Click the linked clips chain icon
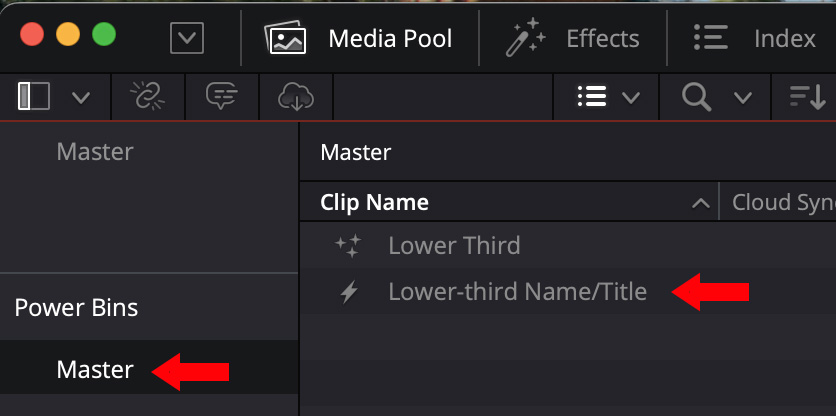The width and height of the screenshot is (836, 416). click(147, 96)
